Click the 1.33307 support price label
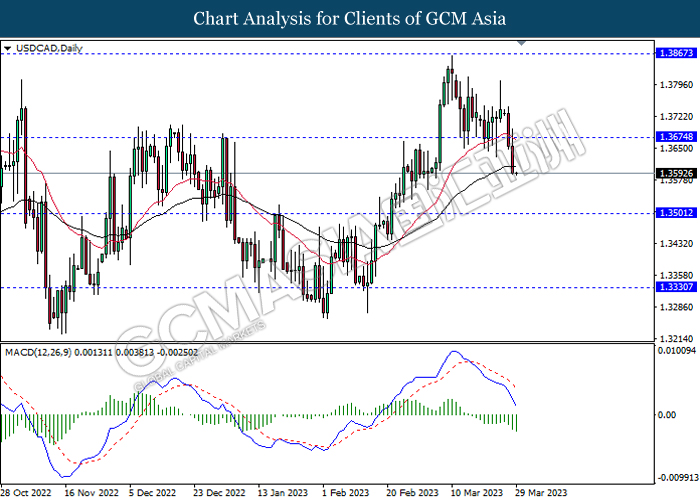The image size is (700, 500). 676,287
